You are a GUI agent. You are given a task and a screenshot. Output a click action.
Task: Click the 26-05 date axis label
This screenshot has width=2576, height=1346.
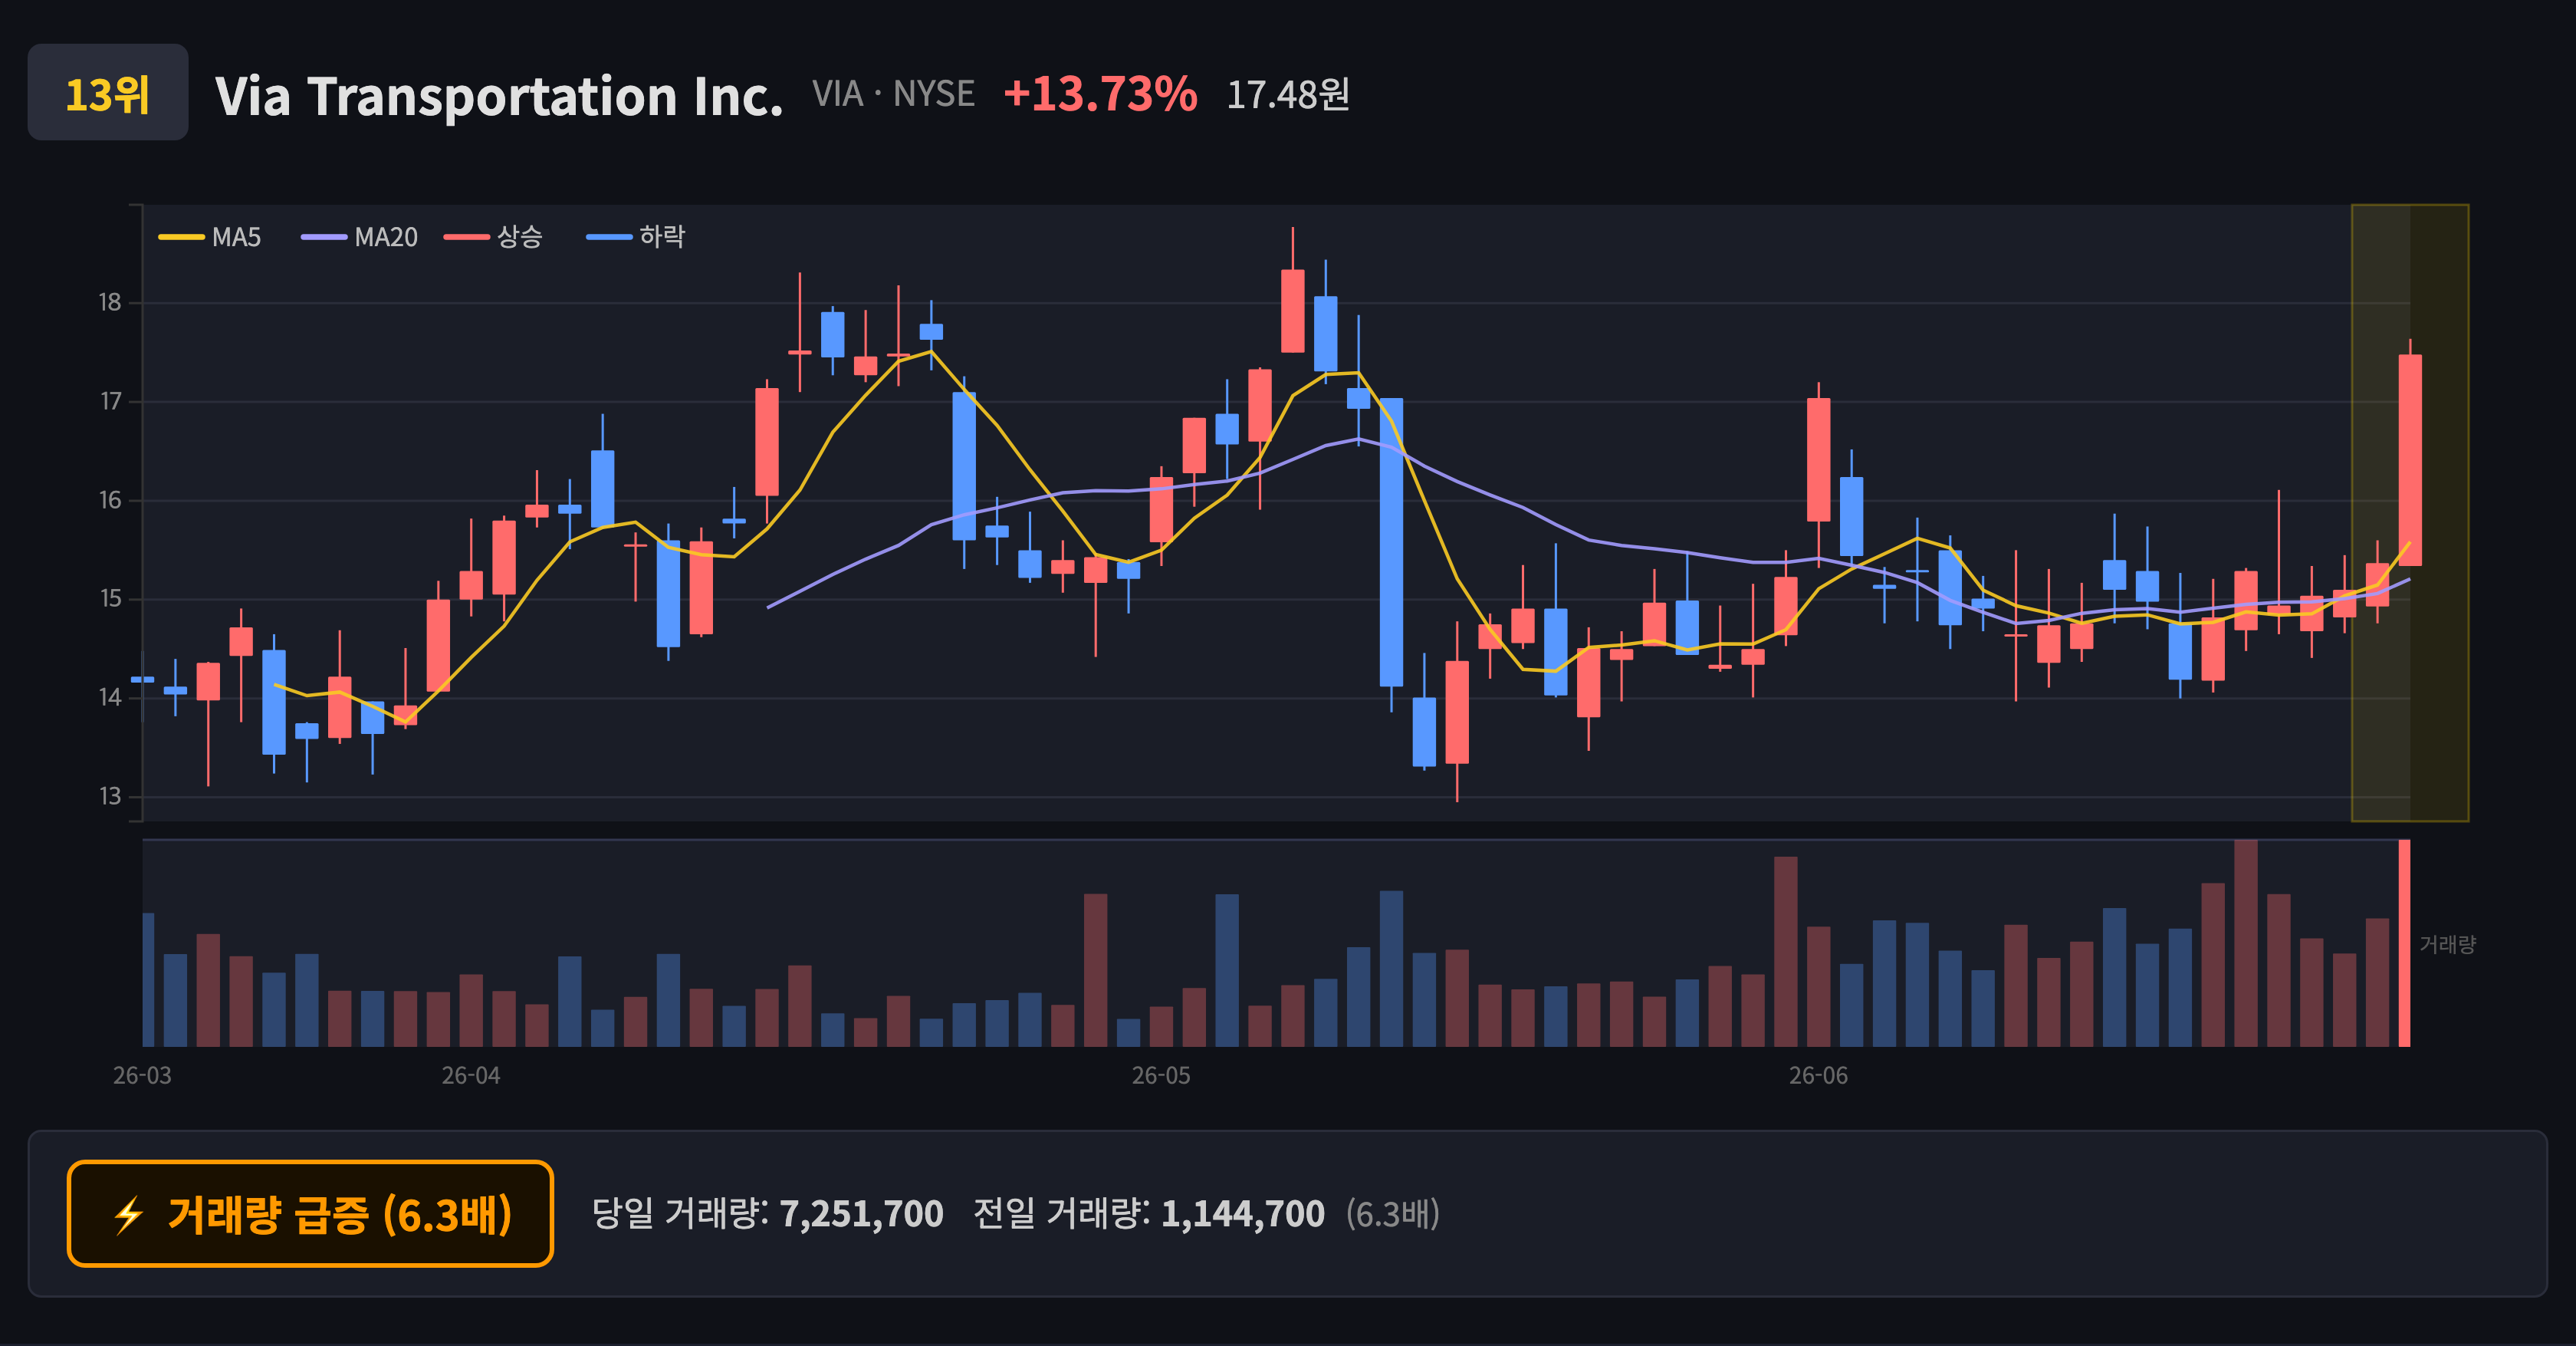coord(1161,1076)
